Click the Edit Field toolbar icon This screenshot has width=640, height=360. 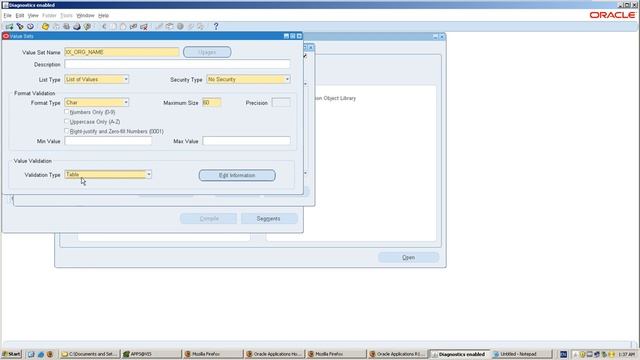pyautogui.click(x=159, y=27)
